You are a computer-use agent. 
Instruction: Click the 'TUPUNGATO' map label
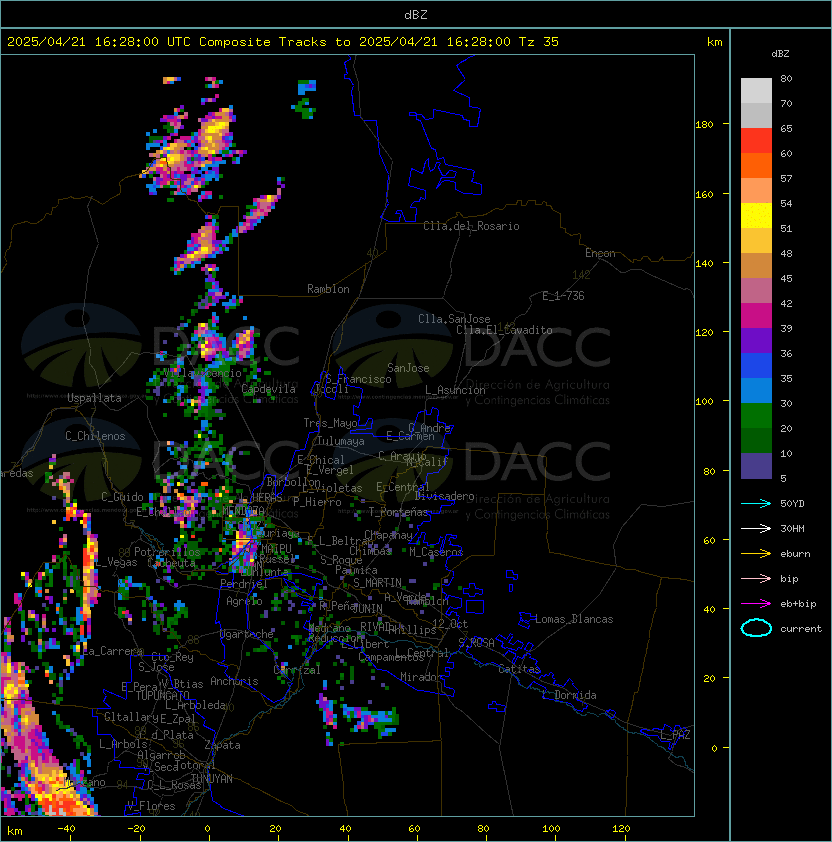(x=162, y=695)
